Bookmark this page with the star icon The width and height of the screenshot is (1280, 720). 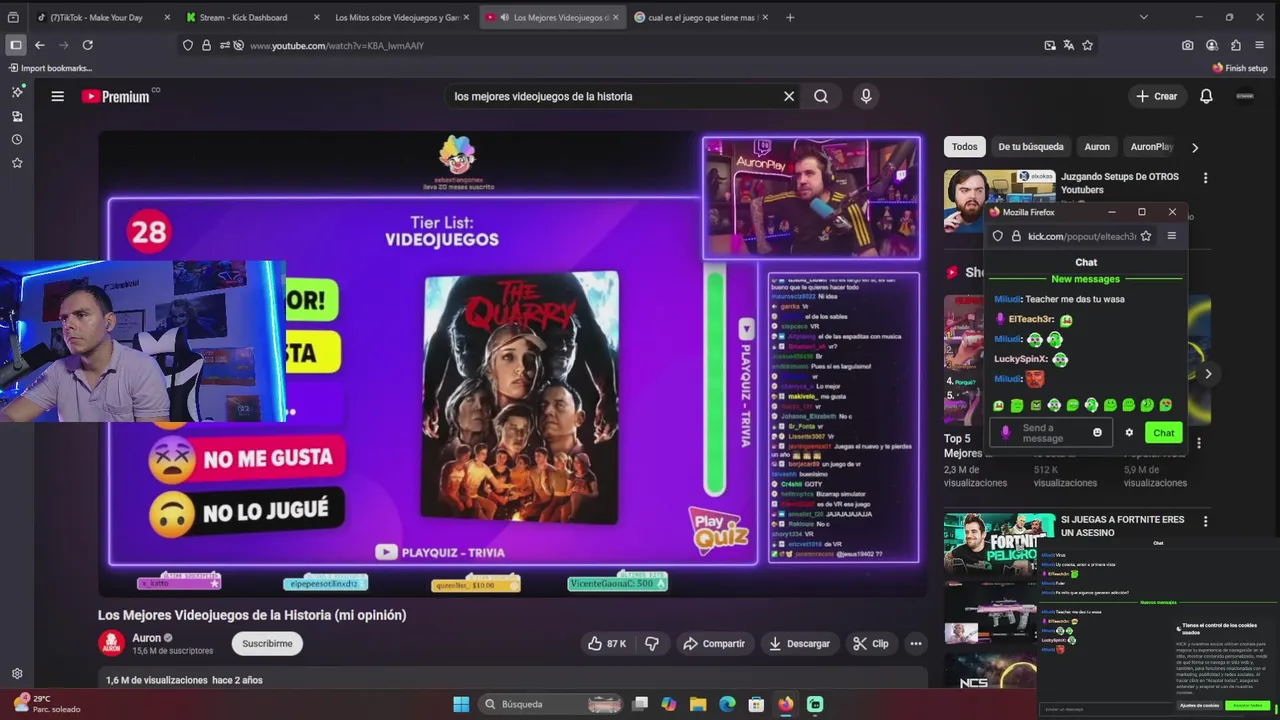pyautogui.click(x=1087, y=45)
